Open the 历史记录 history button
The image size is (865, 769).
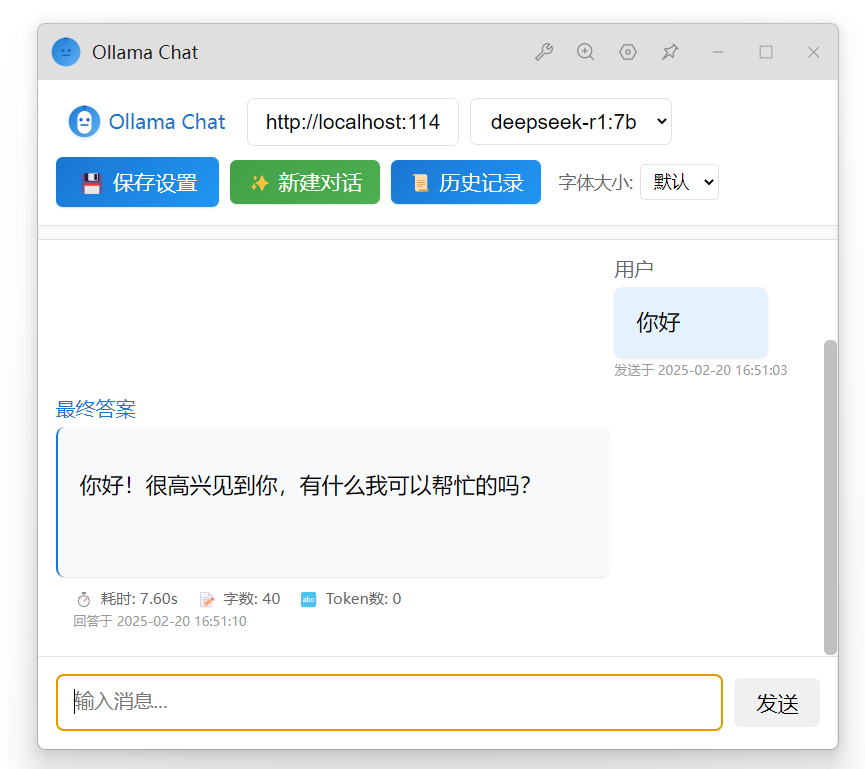(x=466, y=182)
